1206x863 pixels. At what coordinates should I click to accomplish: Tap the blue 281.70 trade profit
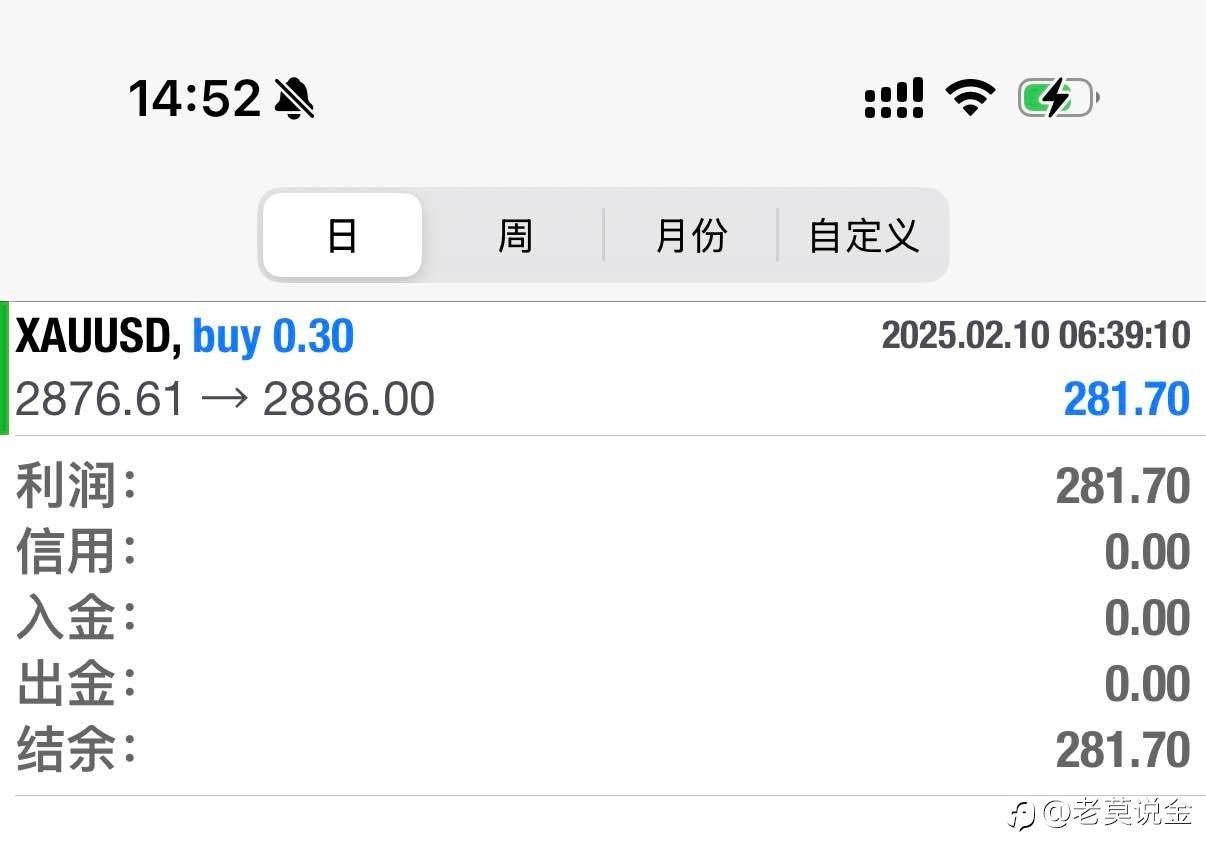tap(1127, 400)
